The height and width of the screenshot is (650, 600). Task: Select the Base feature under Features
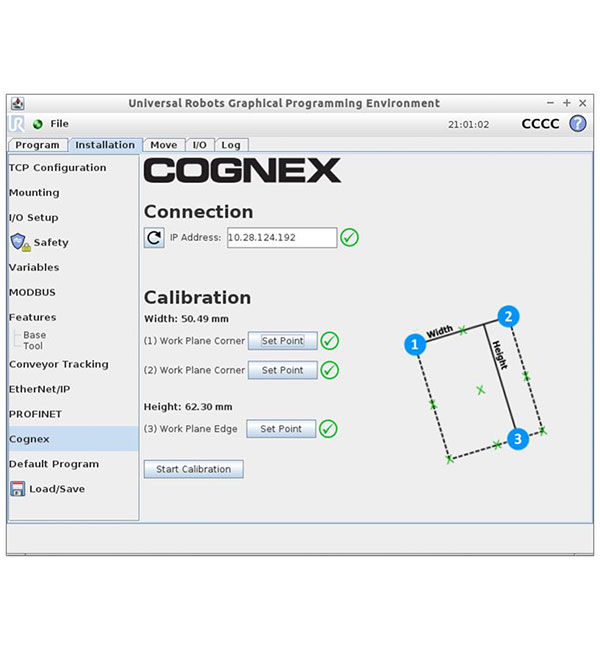tap(35, 335)
